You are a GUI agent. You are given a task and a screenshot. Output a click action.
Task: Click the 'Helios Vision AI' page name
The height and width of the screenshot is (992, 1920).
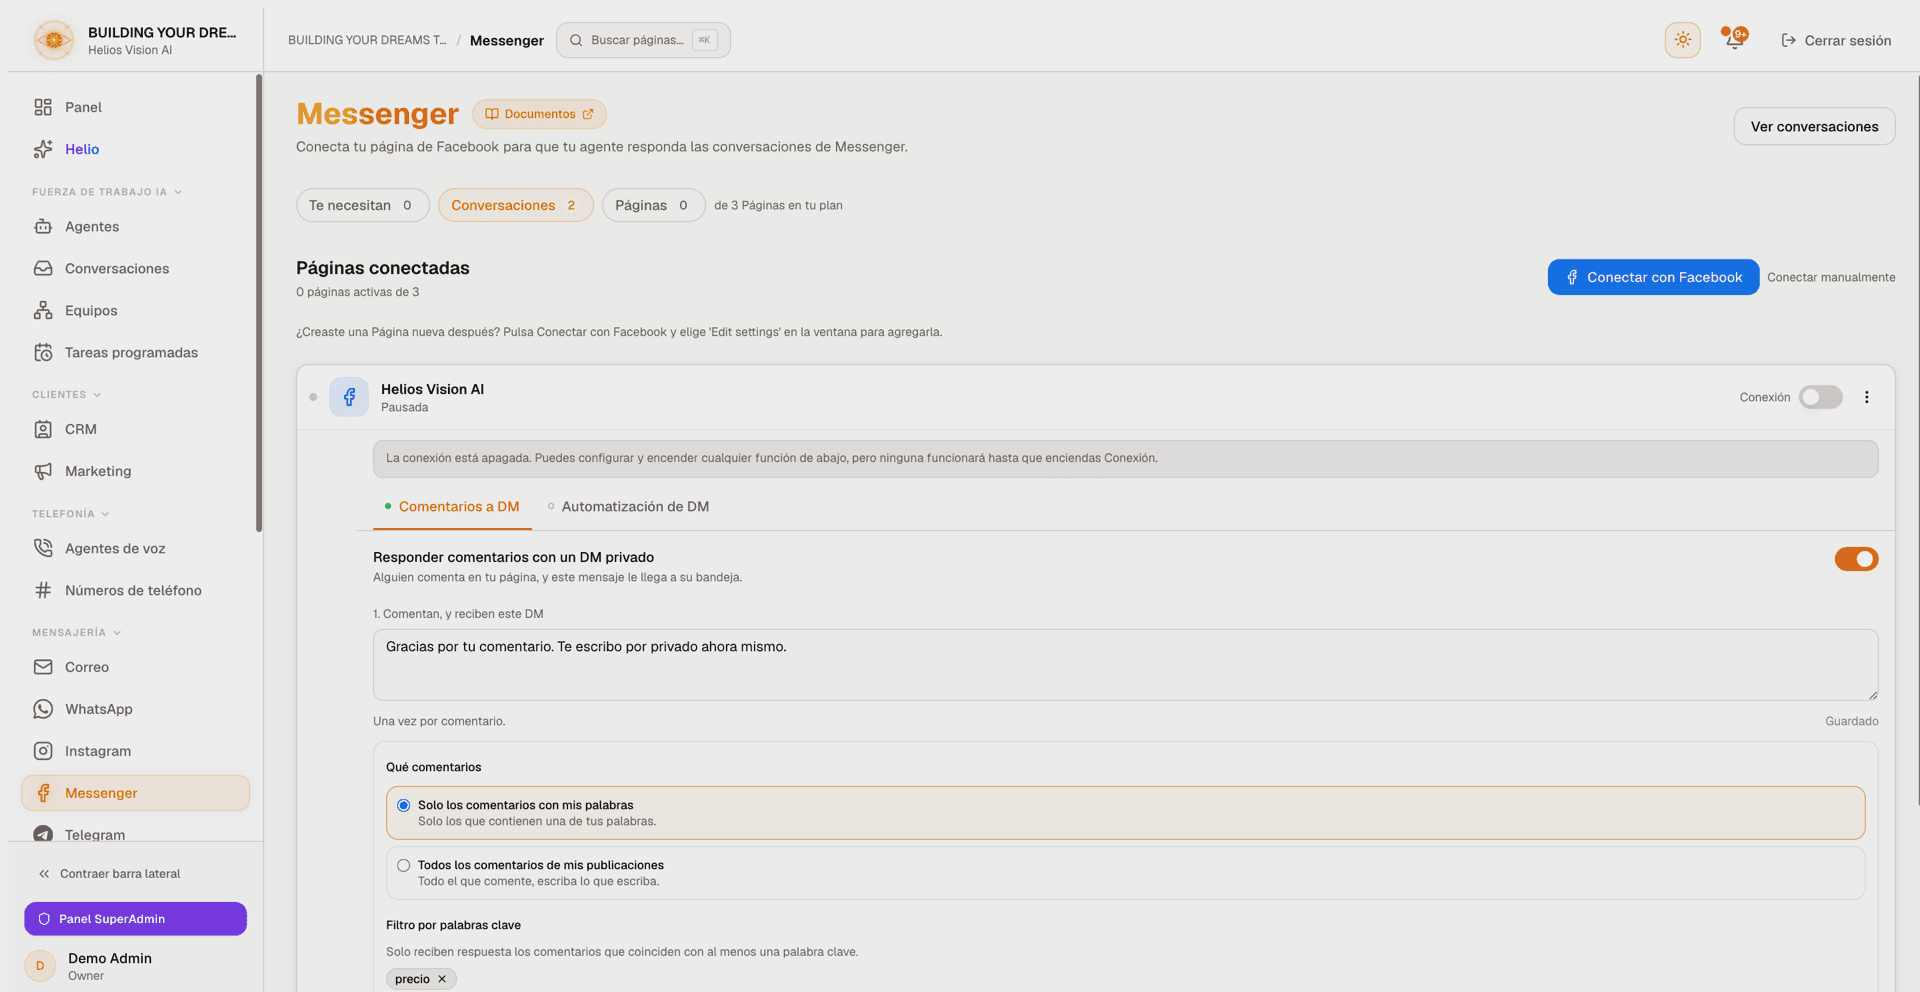[432, 390]
